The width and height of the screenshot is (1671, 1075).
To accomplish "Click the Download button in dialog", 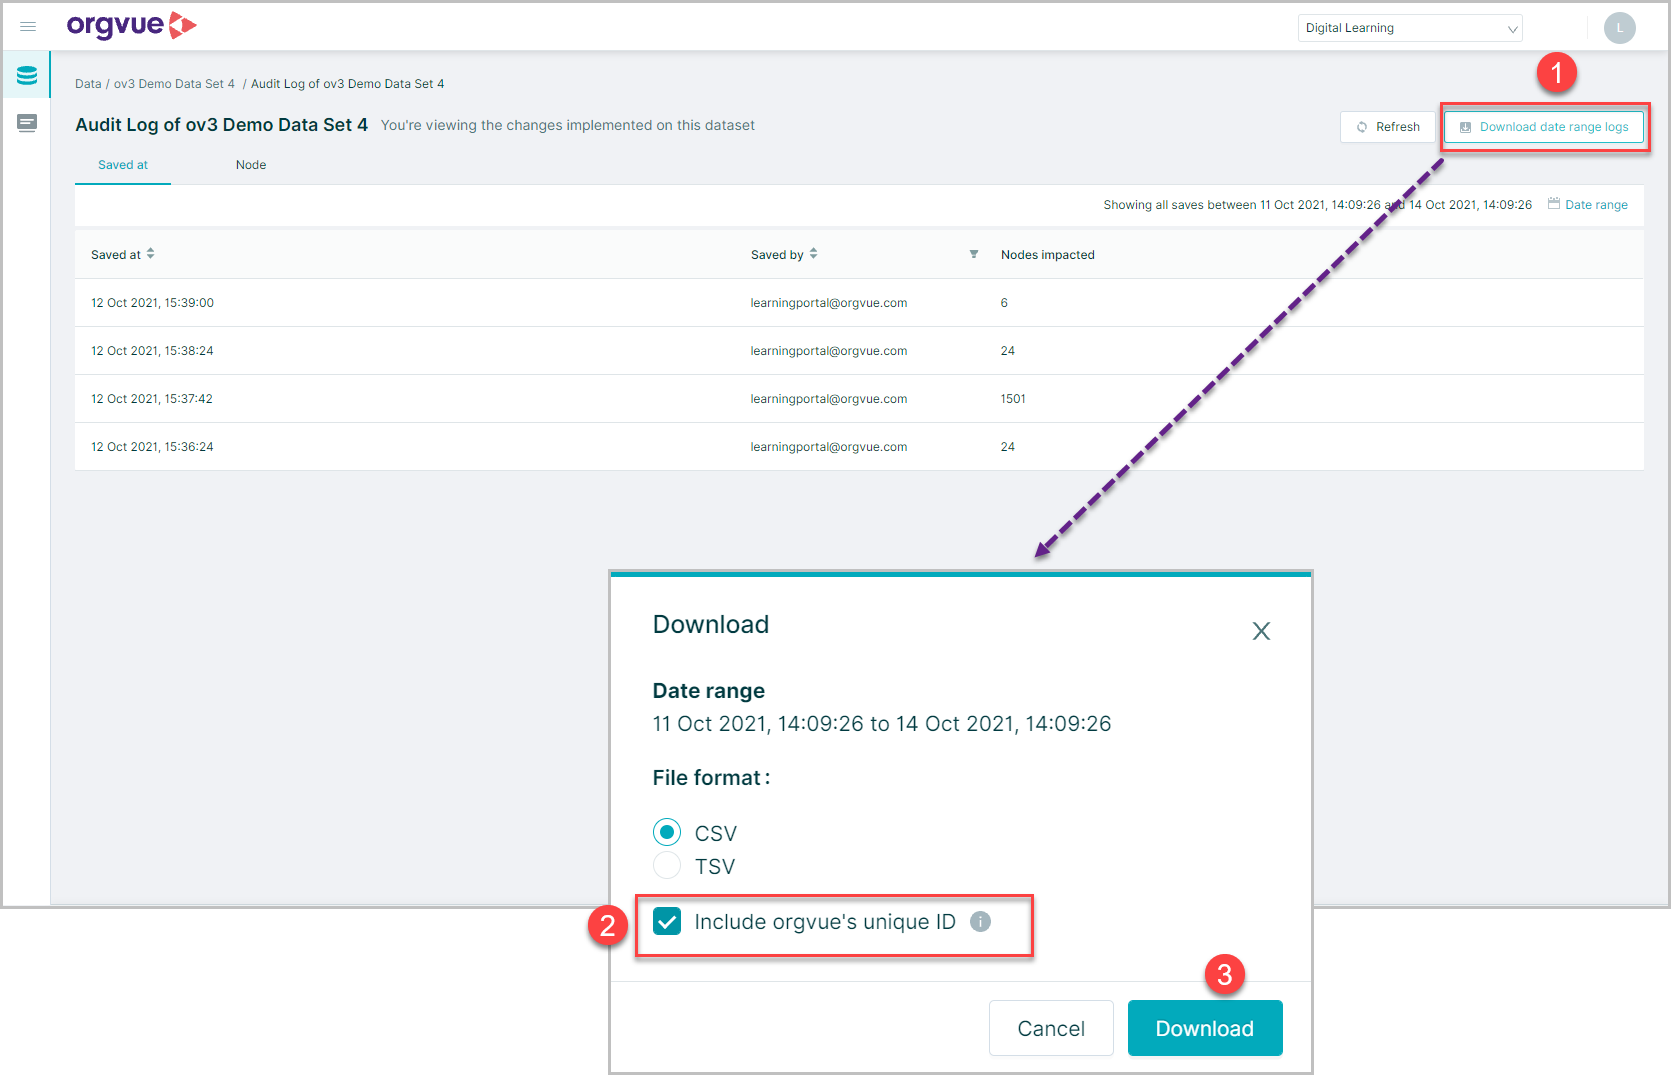I will pyautogui.click(x=1205, y=1028).
